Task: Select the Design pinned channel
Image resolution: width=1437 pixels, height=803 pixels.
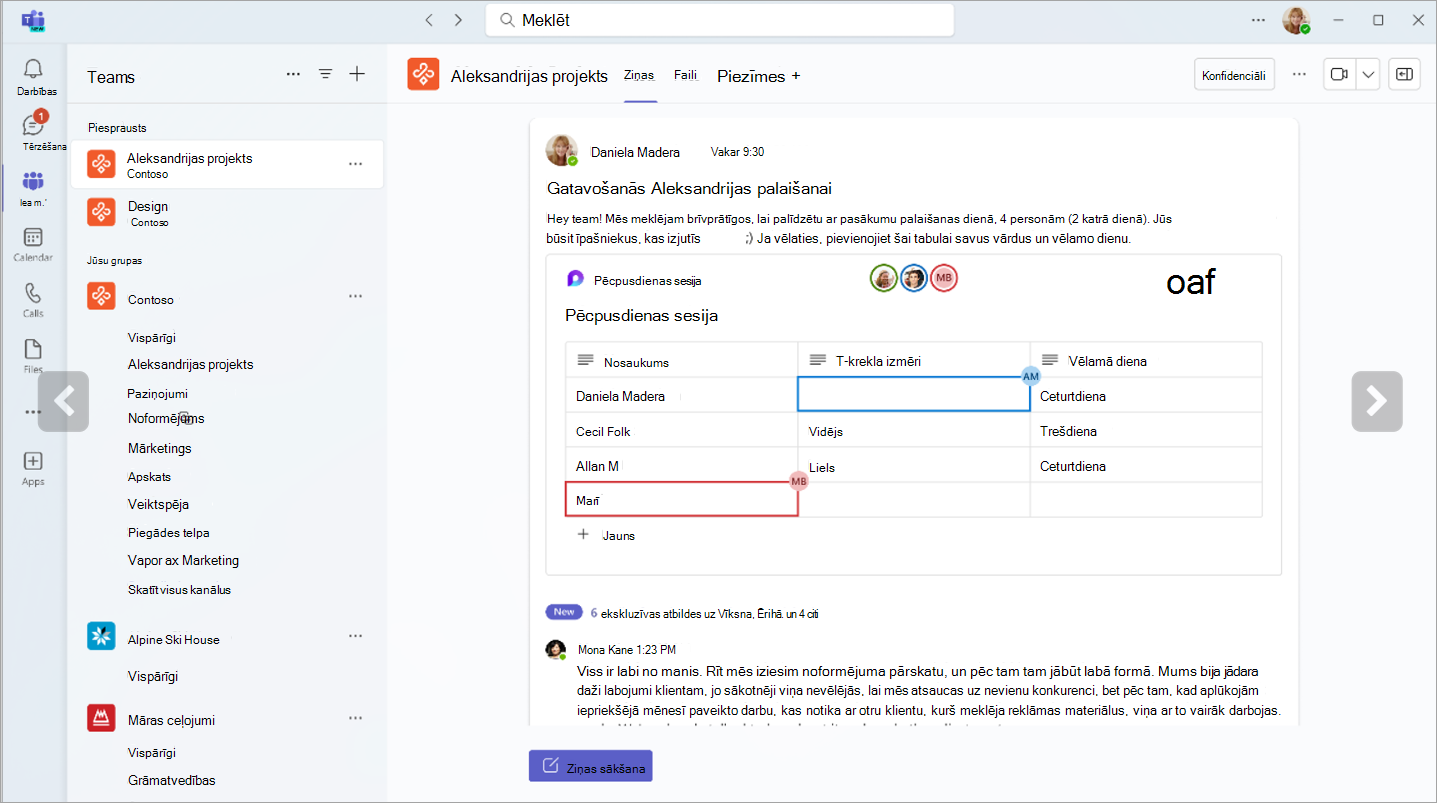Action: point(227,212)
